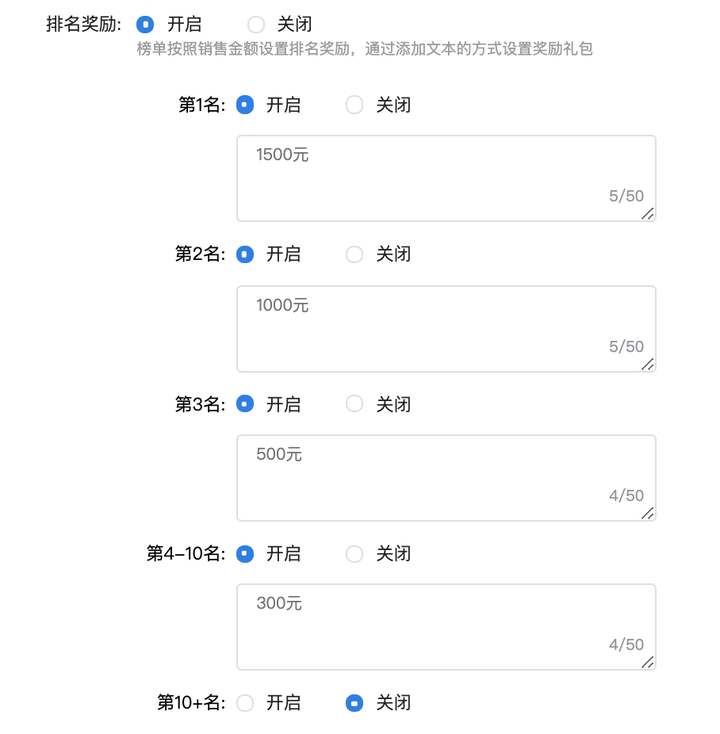Enable 开启 for 第10+名 reward
720x734 pixels.
[245, 703]
